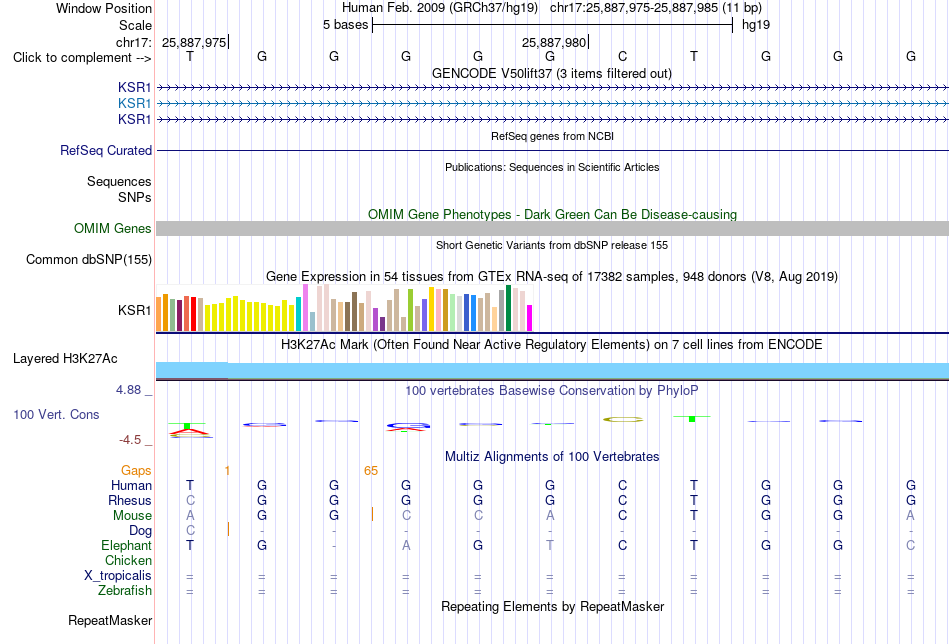
Task: Open the '100 Vert. Cons' track label
Action: (x=56, y=414)
